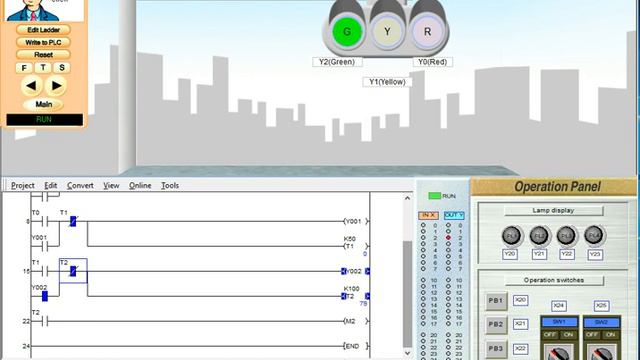
Task: Open the Edit menu
Action: point(51,185)
